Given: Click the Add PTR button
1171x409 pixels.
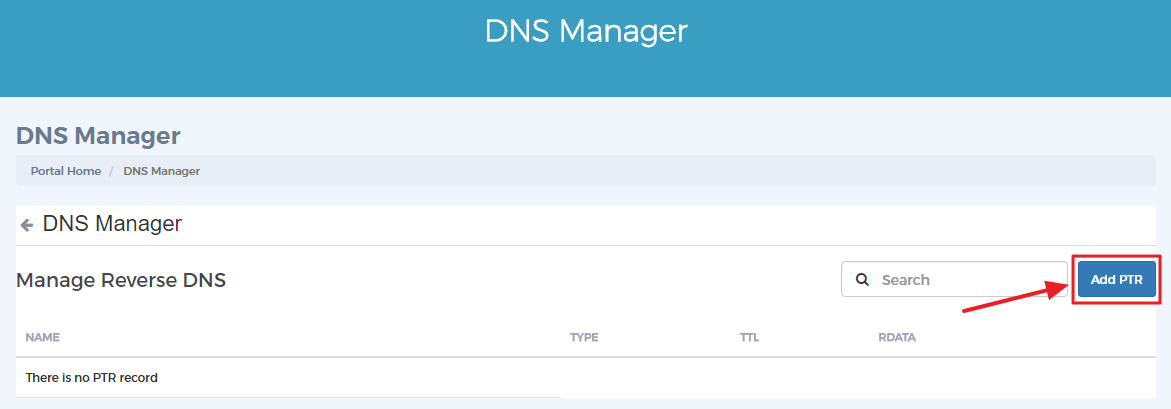Looking at the screenshot, I should (x=1116, y=280).
